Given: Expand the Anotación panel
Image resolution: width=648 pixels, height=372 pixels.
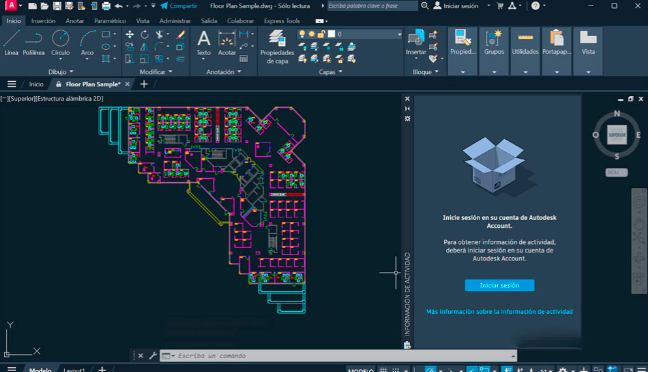Looking at the screenshot, I should click(x=224, y=72).
